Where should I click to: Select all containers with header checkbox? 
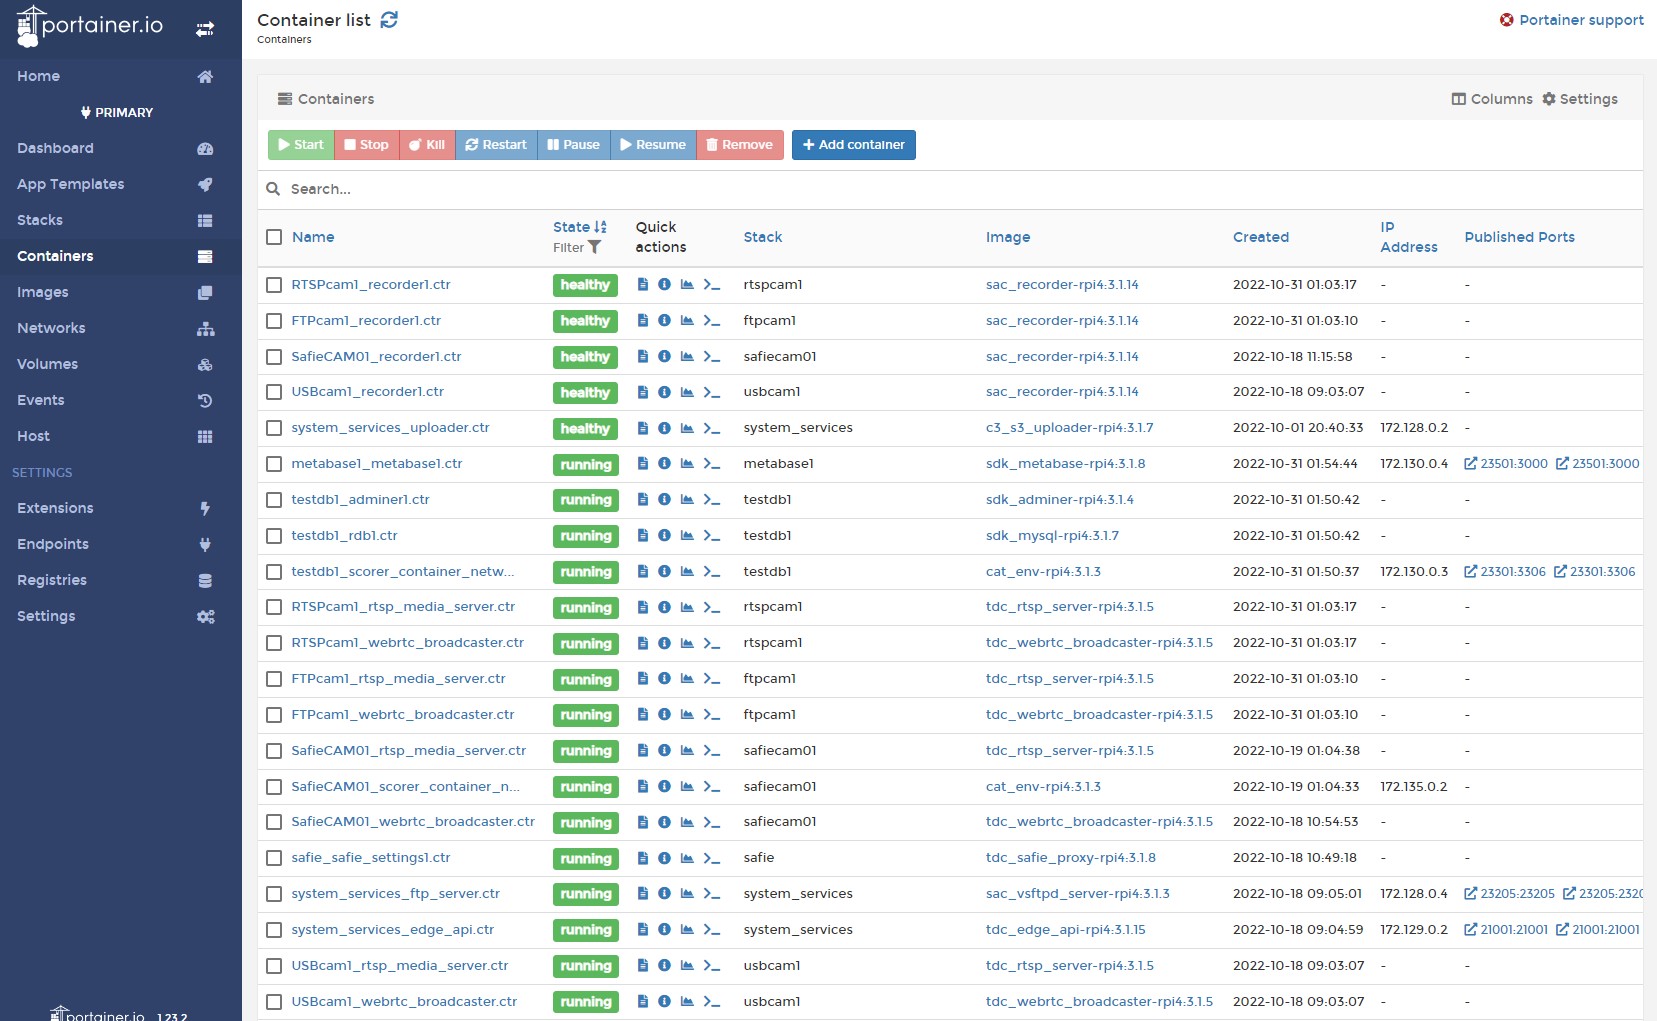(274, 237)
